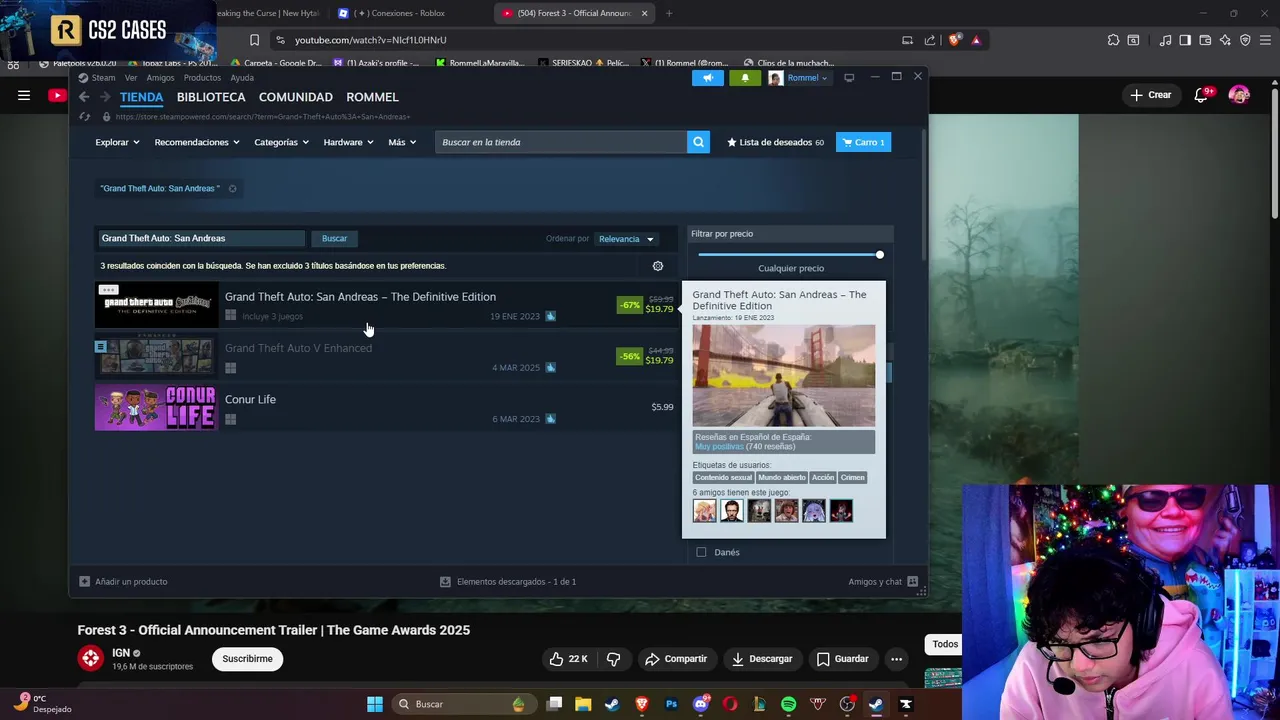Dislike the Forest 3 video

(613, 659)
